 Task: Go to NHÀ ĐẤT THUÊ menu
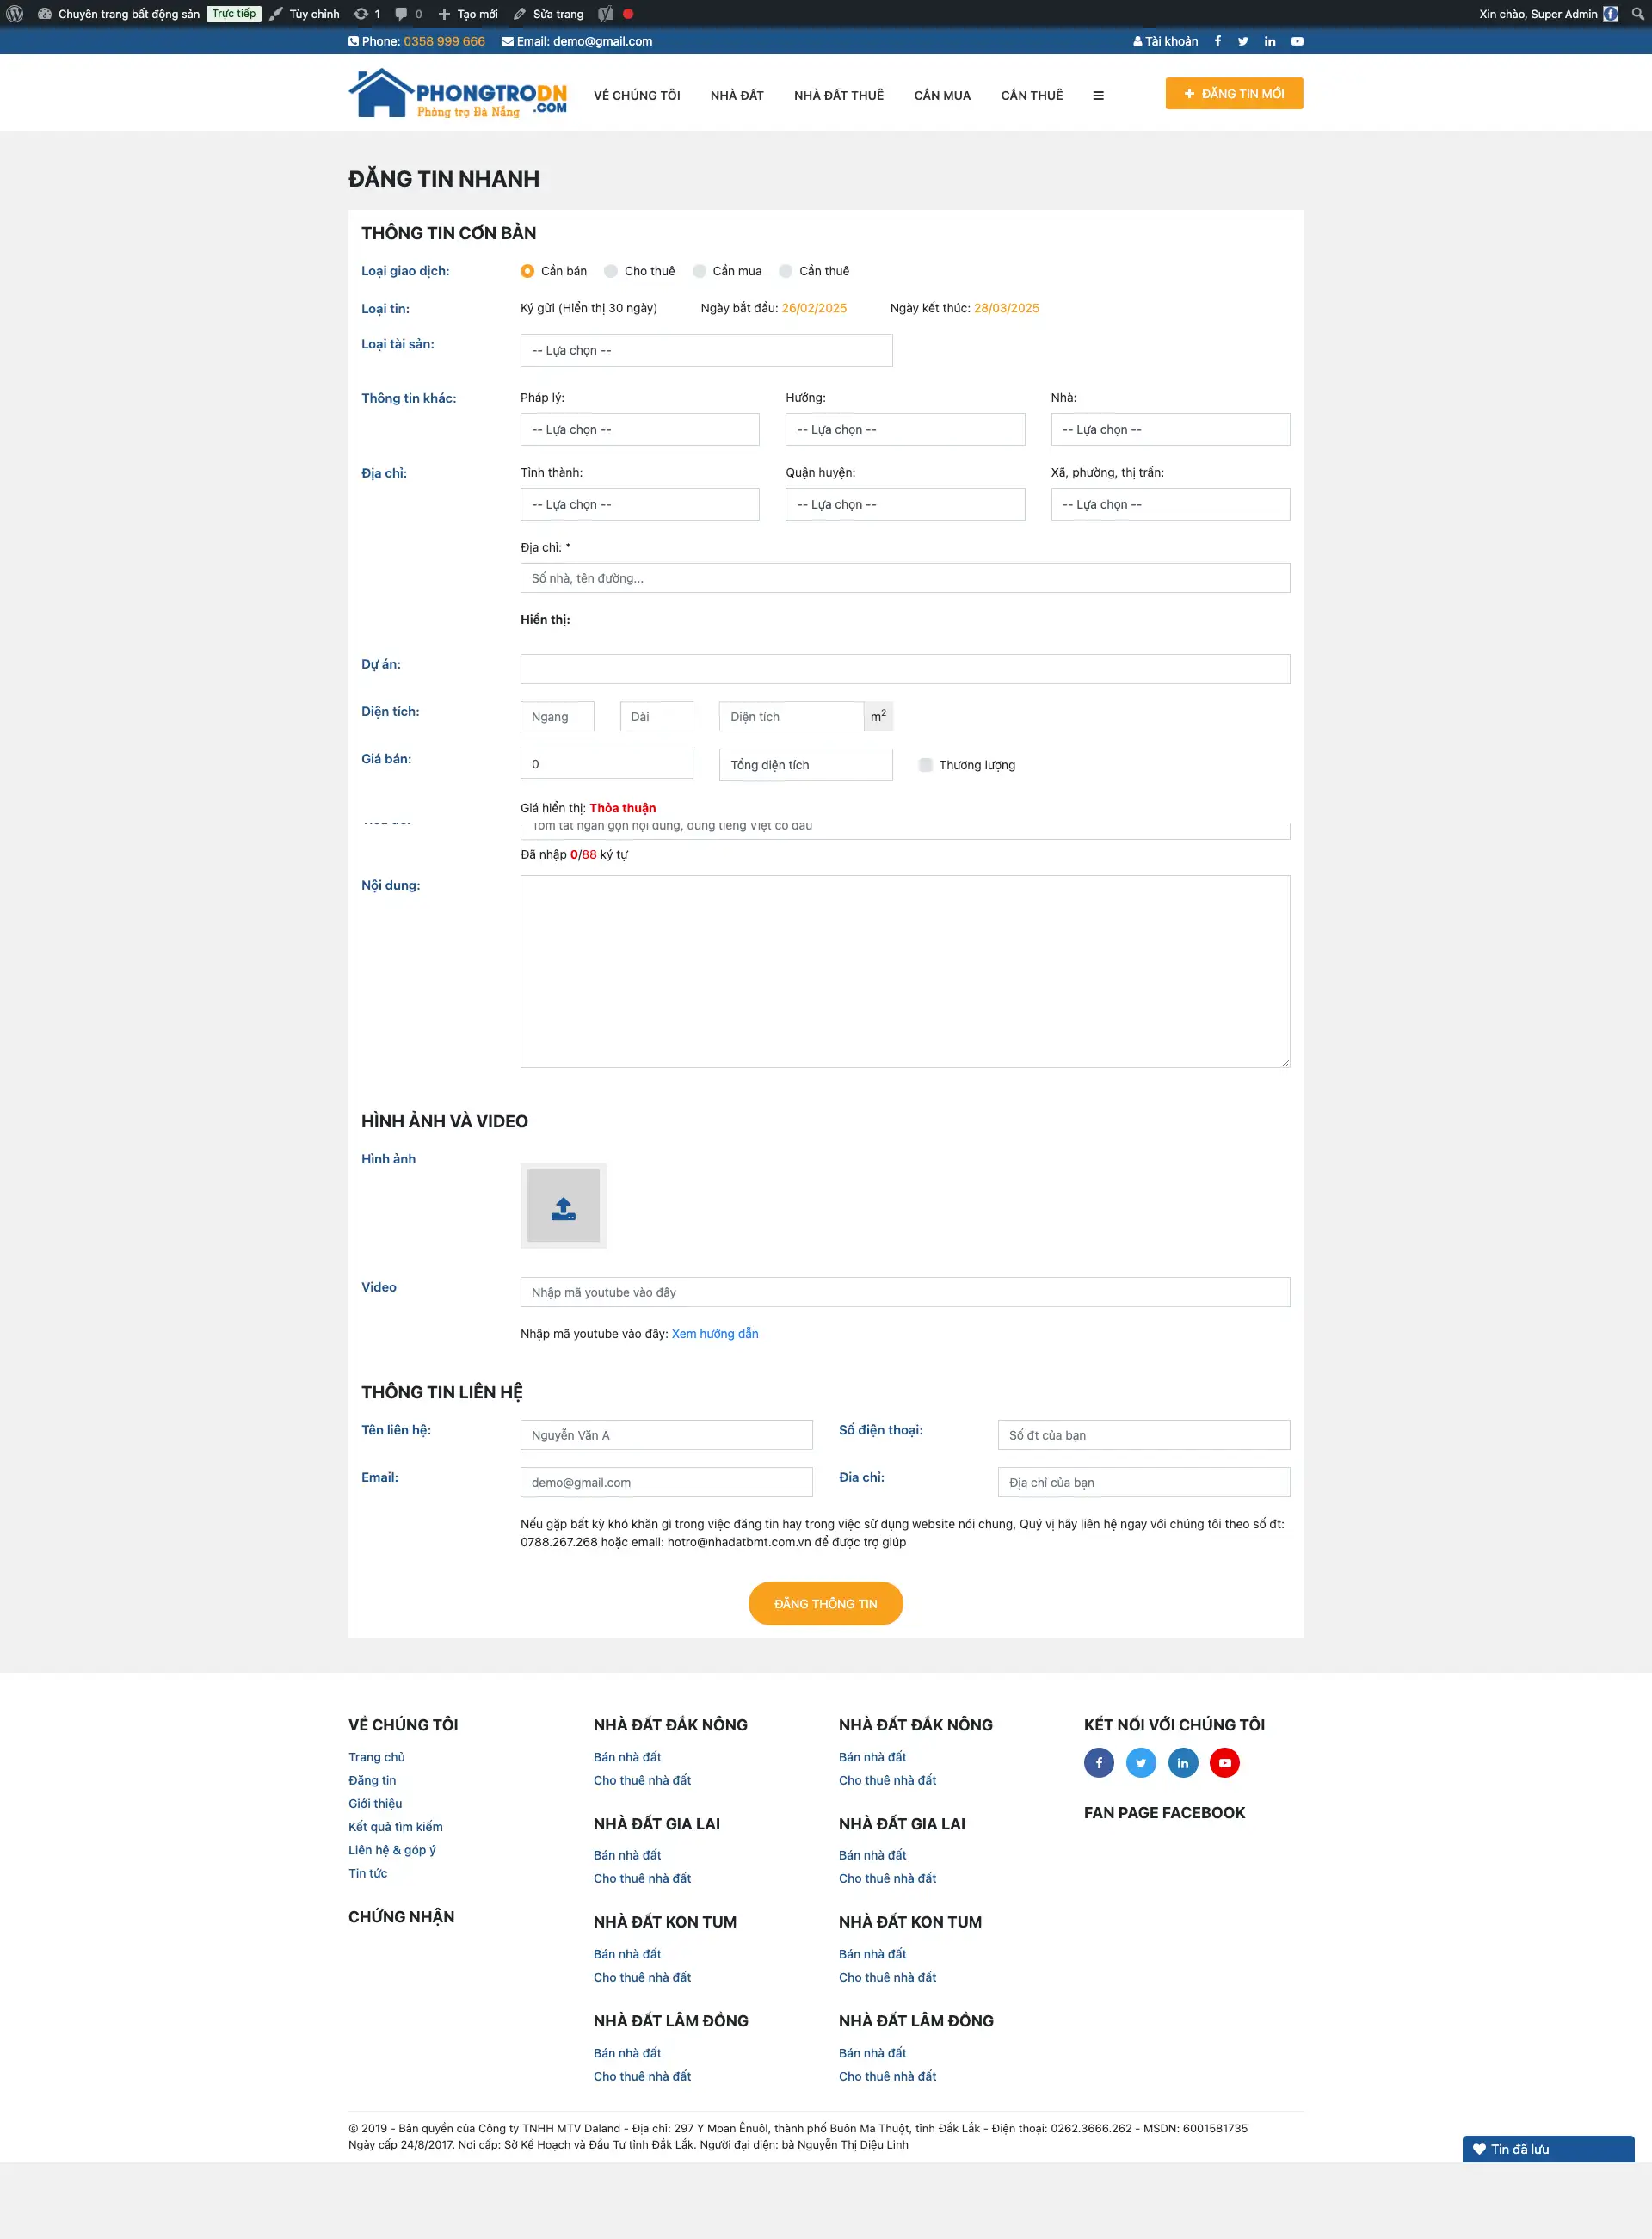[838, 96]
